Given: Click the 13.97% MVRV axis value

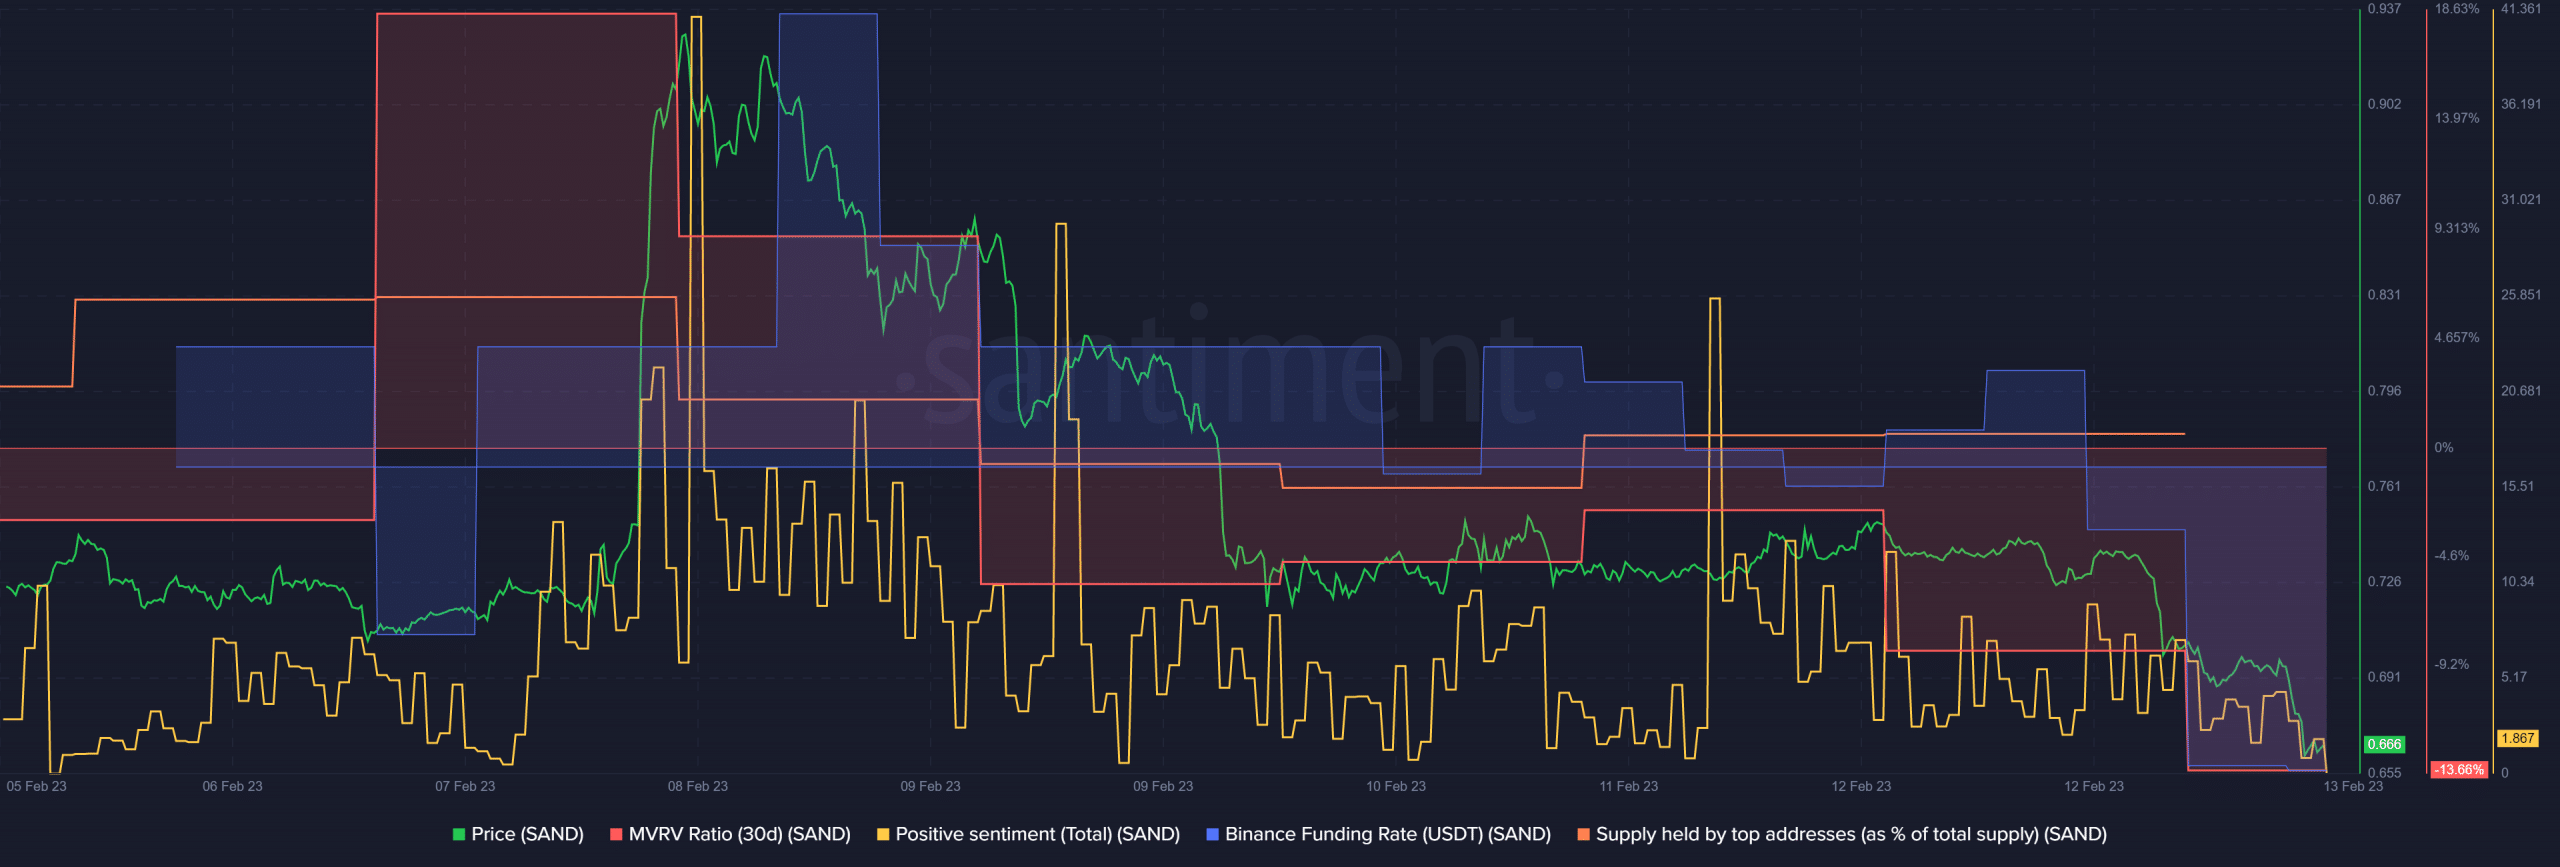Looking at the screenshot, I should point(2457,118).
